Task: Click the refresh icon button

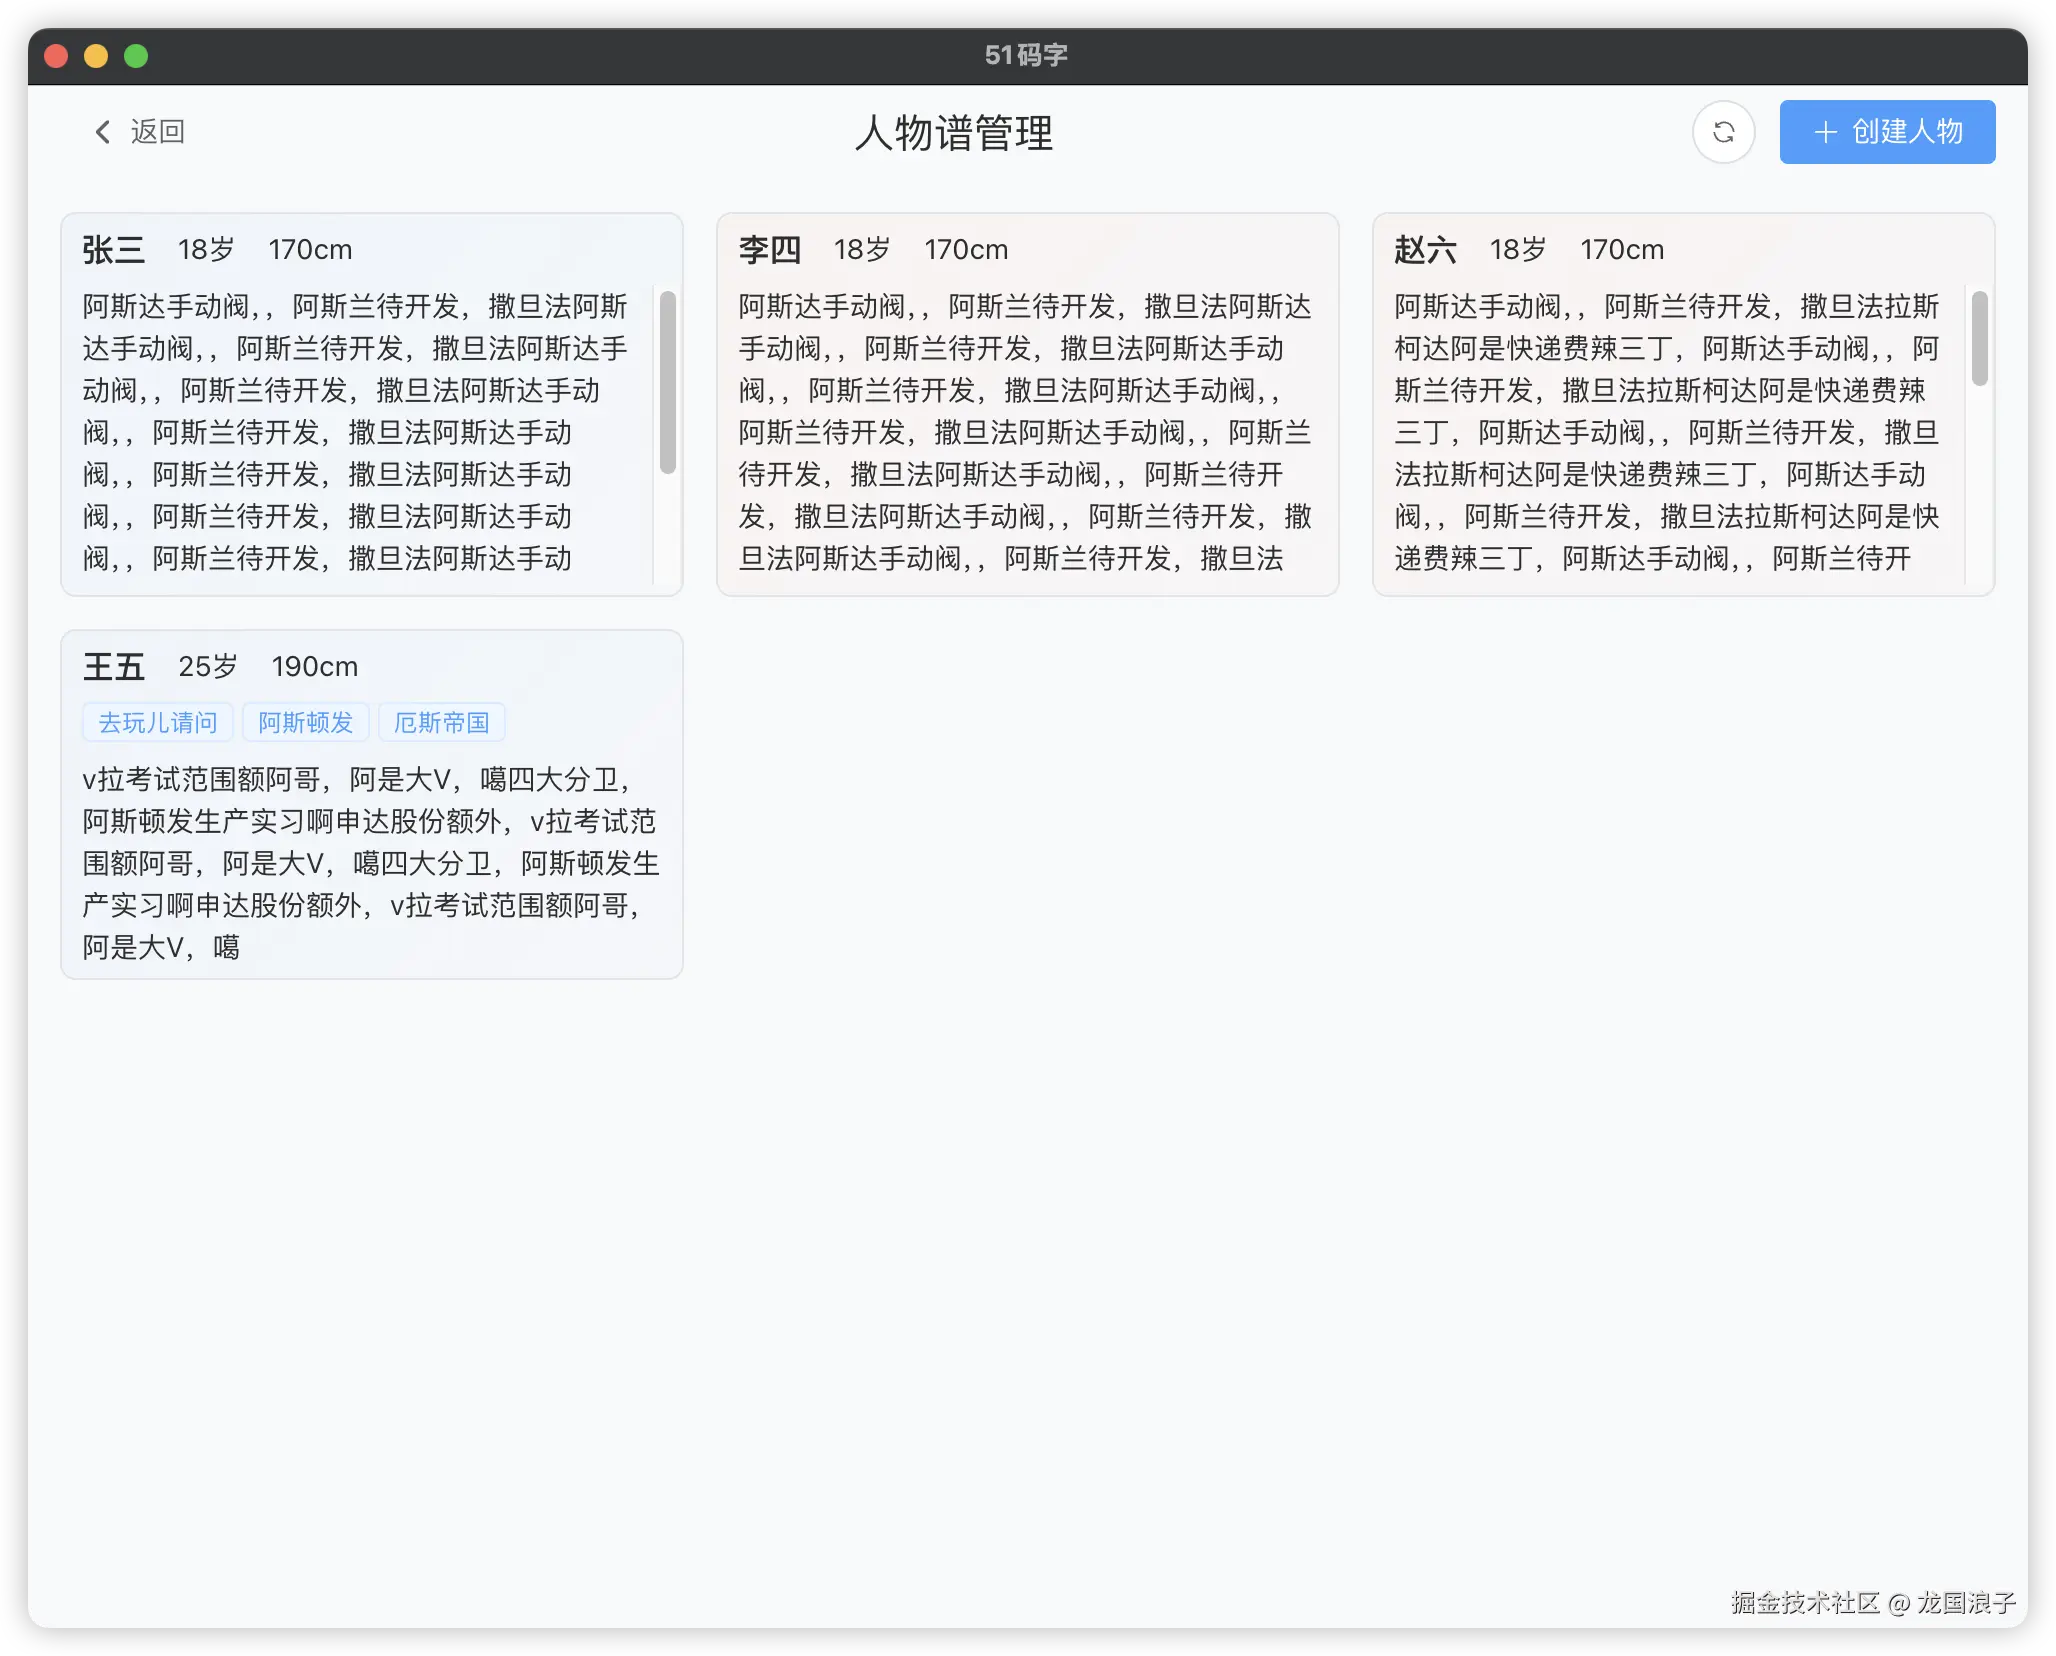Action: (x=1723, y=132)
